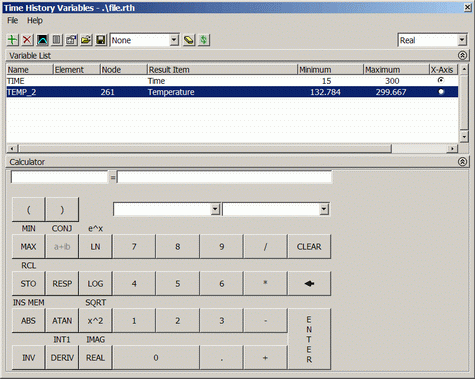Click the number 8 key

pos(178,246)
